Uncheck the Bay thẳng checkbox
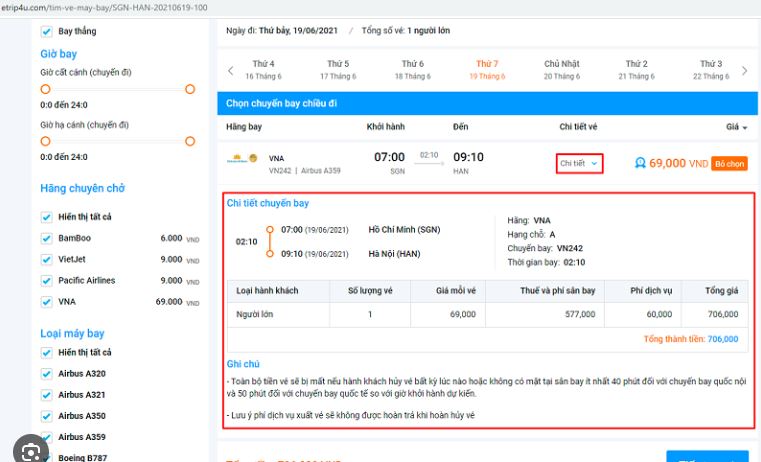 coord(46,32)
